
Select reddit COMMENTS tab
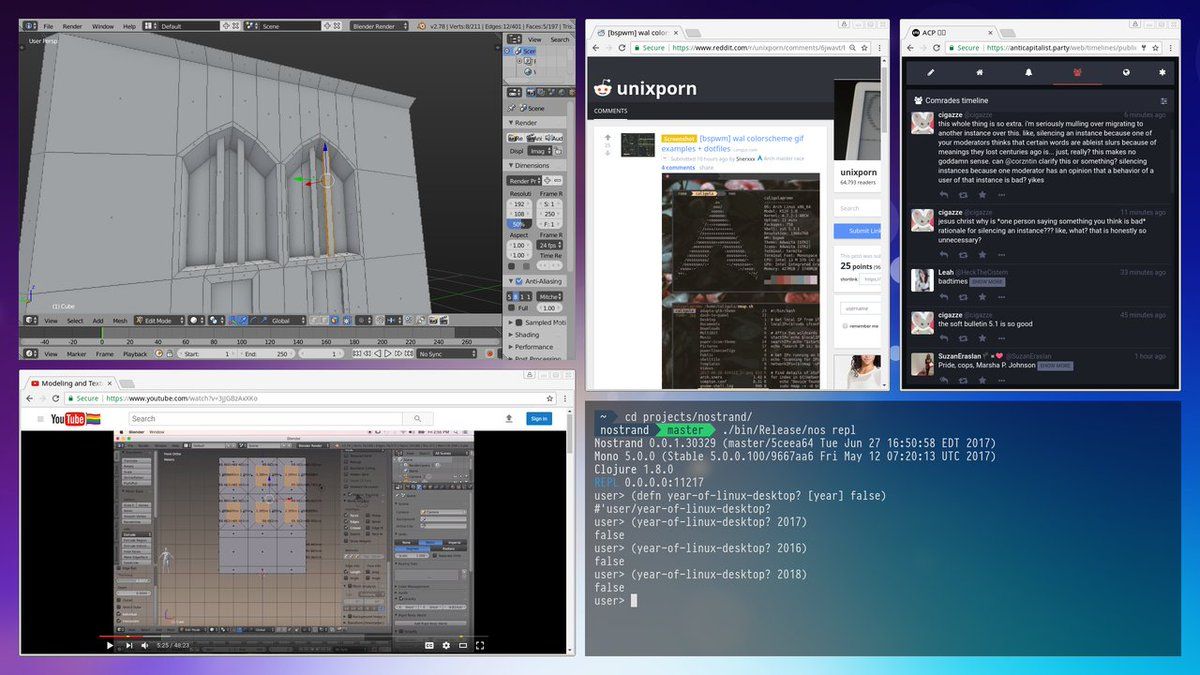pos(611,110)
